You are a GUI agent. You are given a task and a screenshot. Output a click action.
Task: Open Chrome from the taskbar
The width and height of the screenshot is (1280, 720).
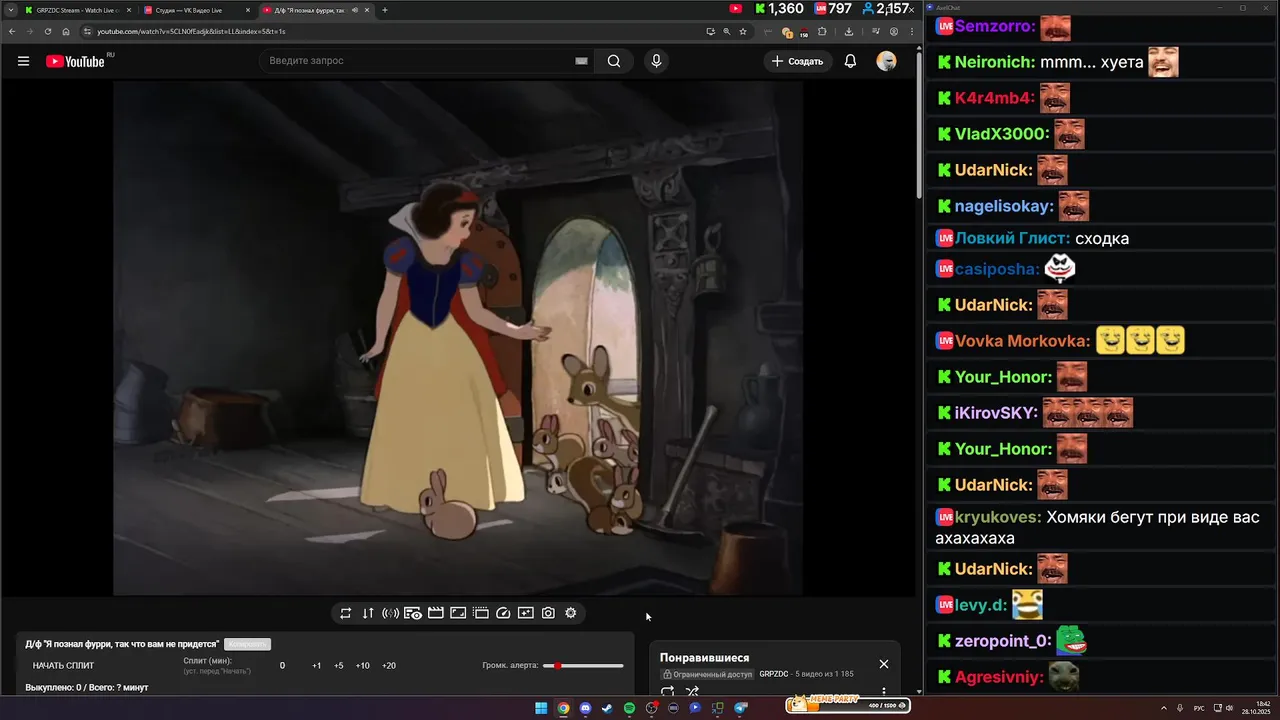[563, 708]
